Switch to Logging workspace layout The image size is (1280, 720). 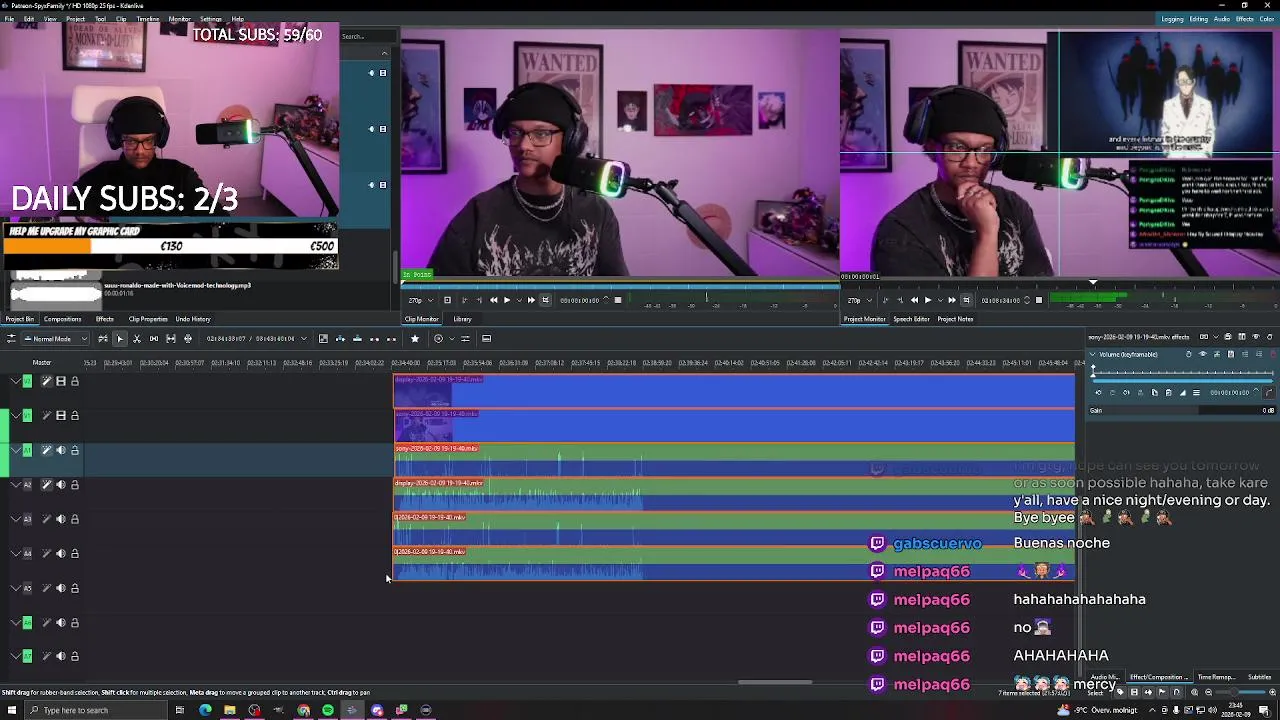(x=1172, y=19)
